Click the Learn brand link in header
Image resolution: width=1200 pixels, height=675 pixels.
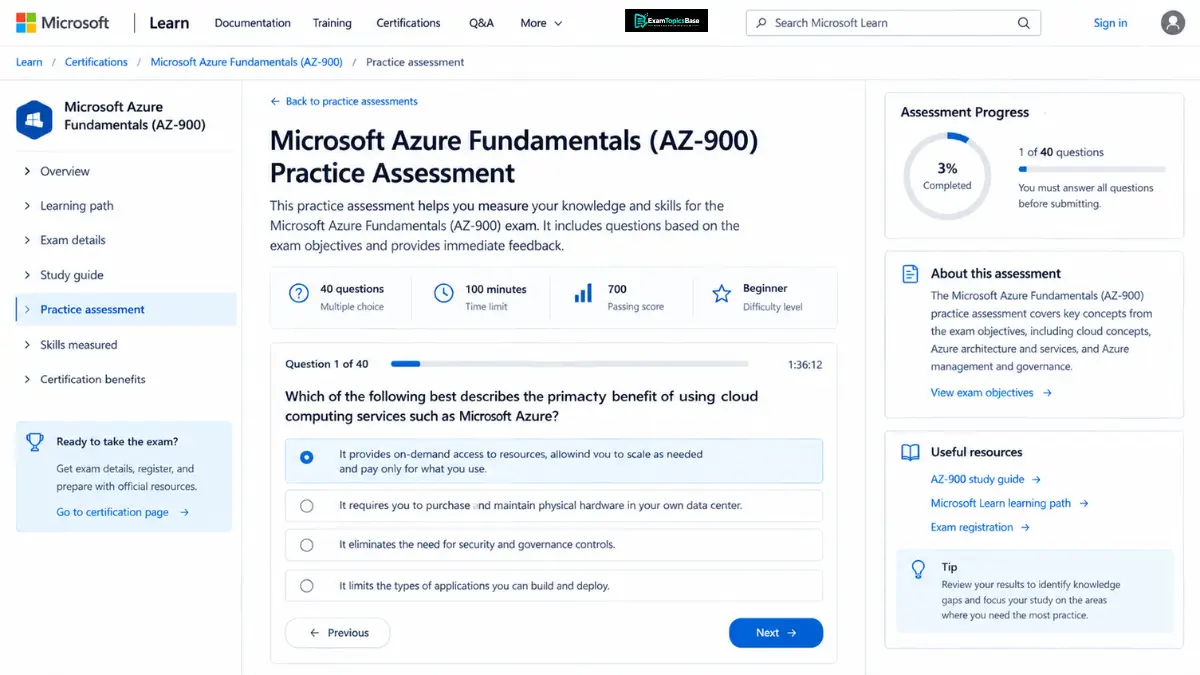[x=169, y=22]
